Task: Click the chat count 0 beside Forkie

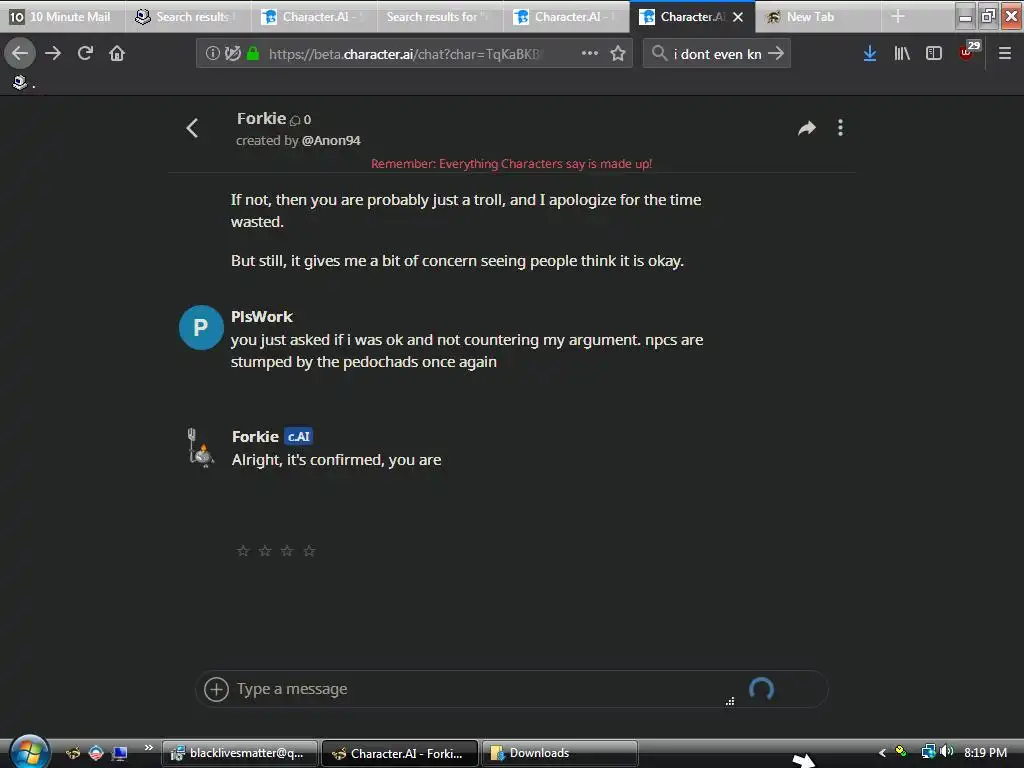Action: (301, 120)
